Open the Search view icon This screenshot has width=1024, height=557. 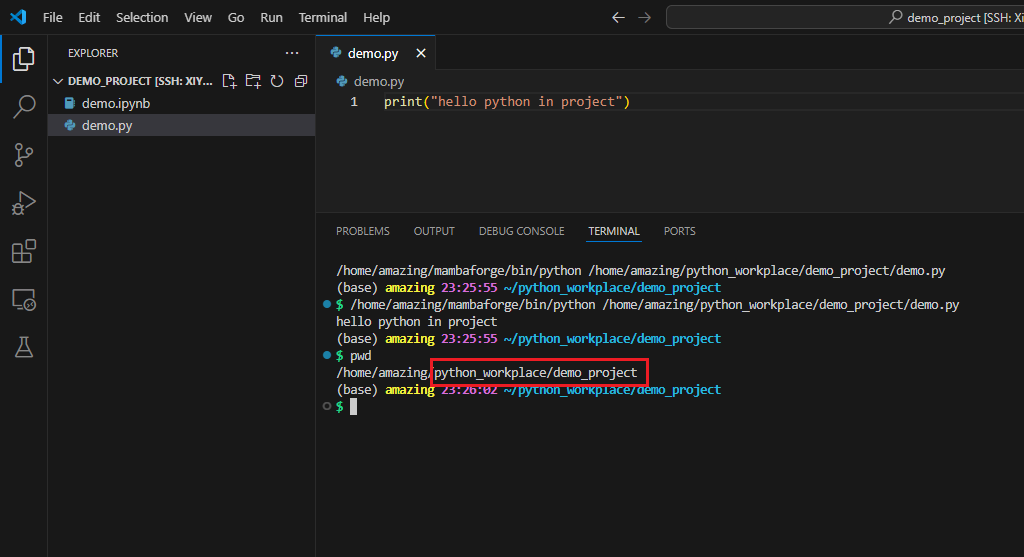point(23,107)
